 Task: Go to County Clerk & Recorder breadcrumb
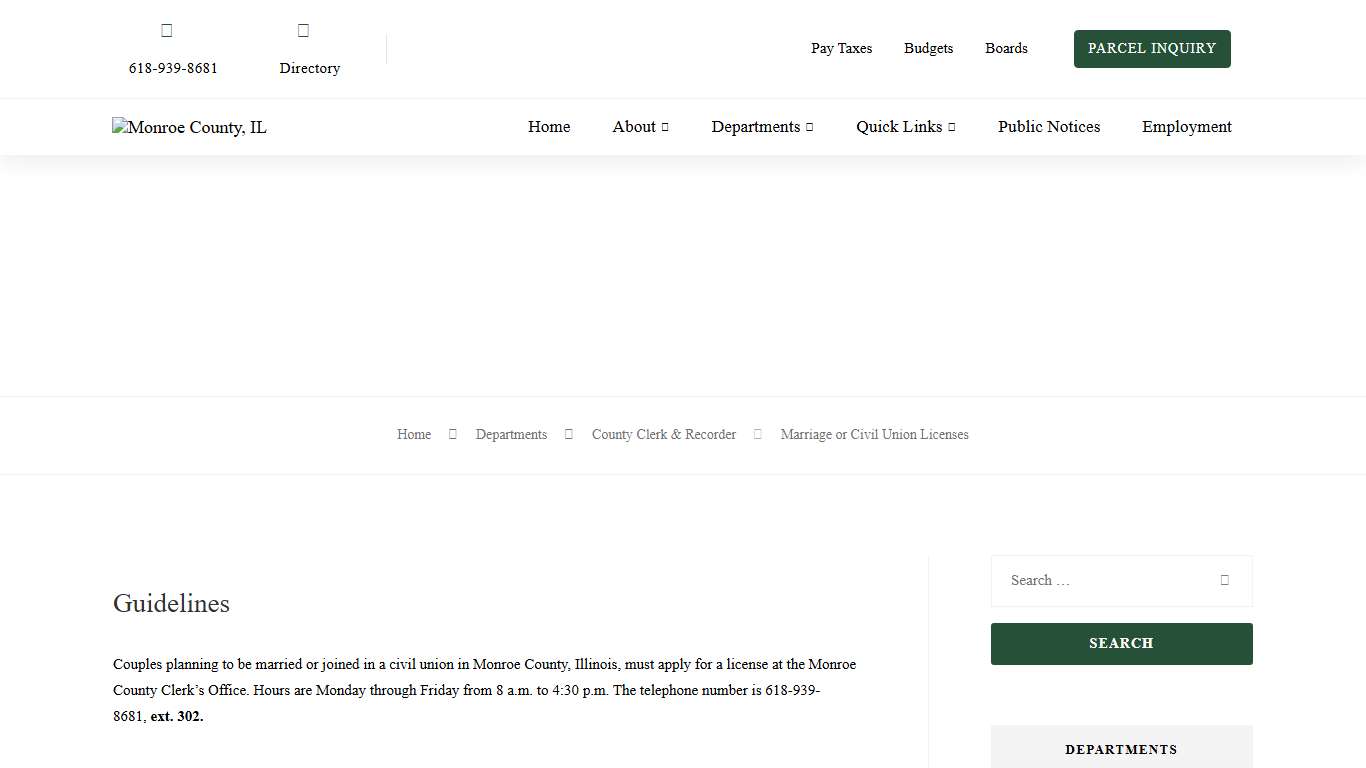click(663, 434)
